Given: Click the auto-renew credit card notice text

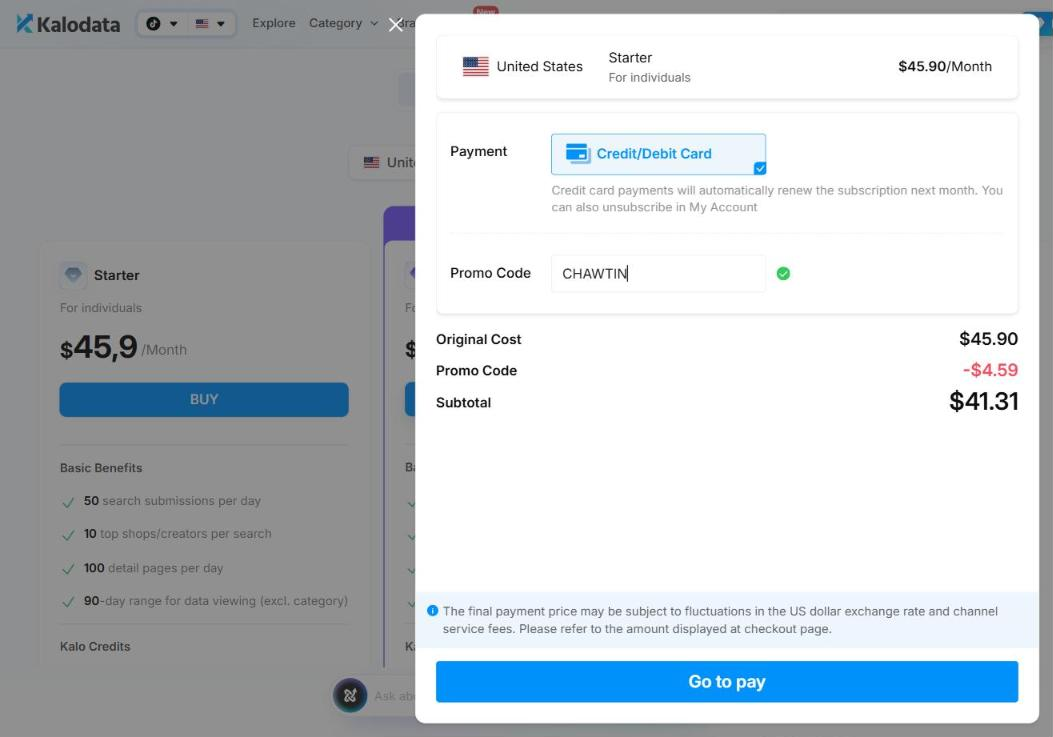Looking at the screenshot, I should [x=777, y=199].
